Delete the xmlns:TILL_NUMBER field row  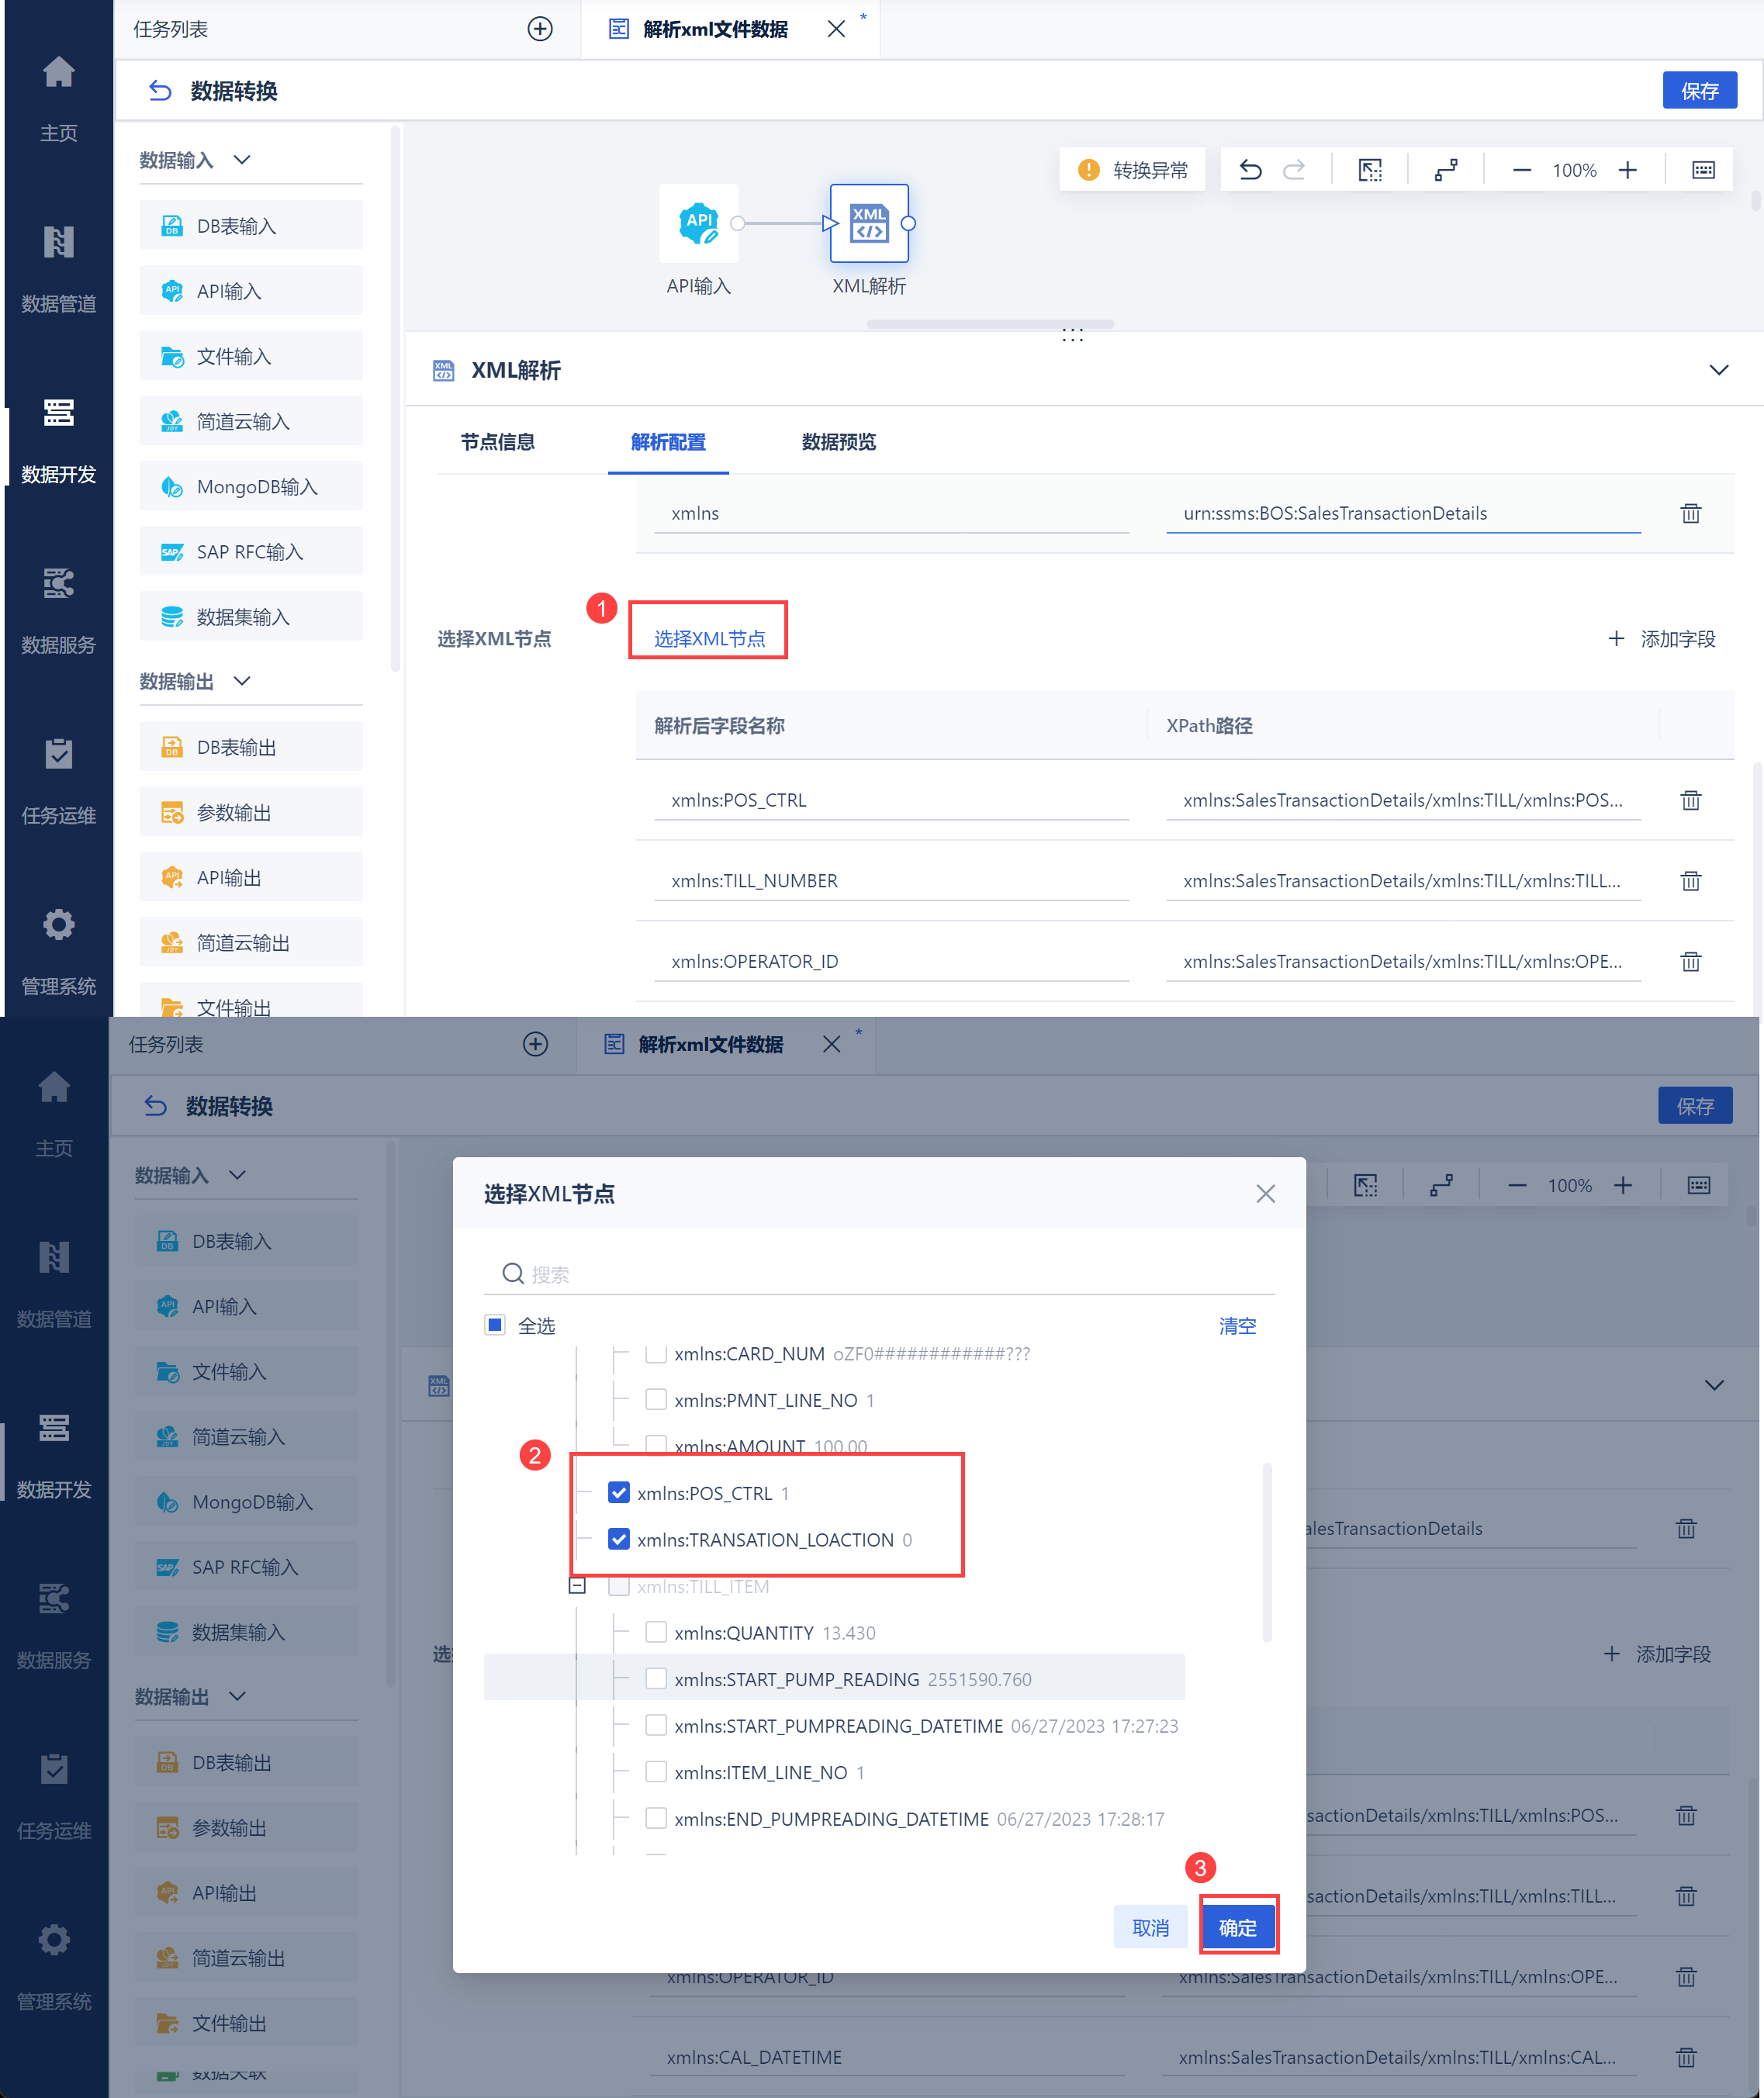tap(1690, 881)
